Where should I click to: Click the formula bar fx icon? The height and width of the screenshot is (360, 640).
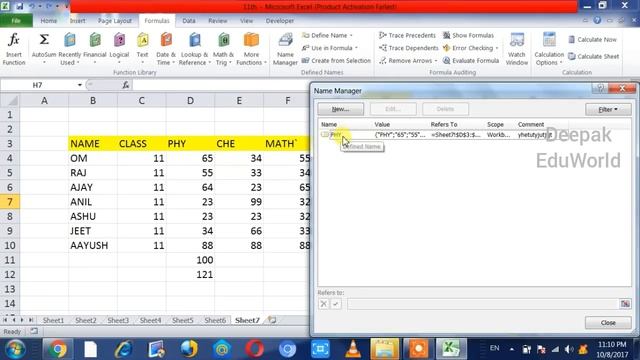coord(125,85)
